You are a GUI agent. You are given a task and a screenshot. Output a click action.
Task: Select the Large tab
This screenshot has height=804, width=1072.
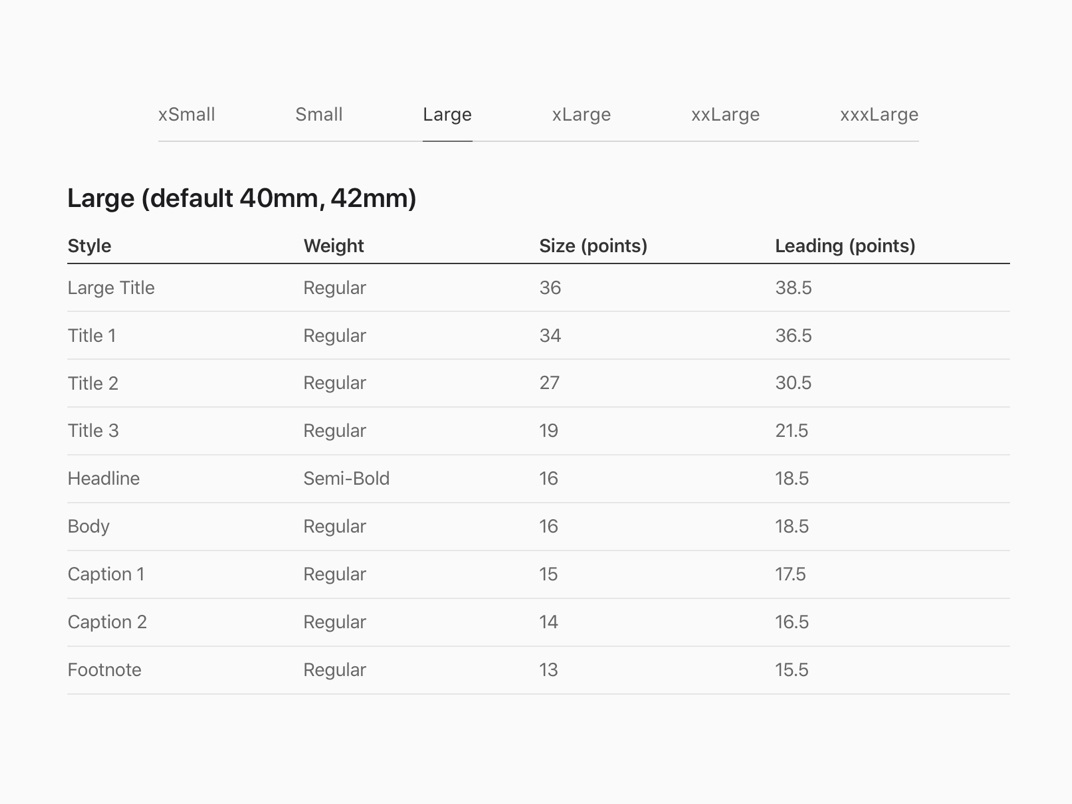[x=447, y=115]
